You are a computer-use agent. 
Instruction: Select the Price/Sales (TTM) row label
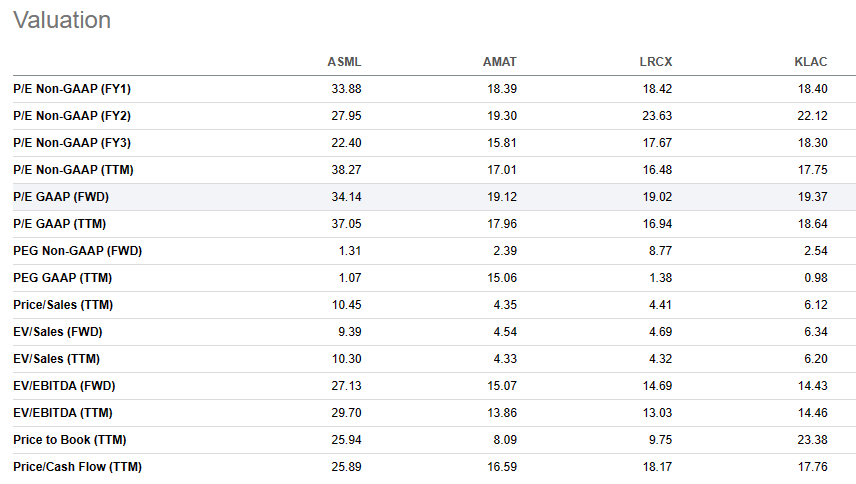pos(64,305)
